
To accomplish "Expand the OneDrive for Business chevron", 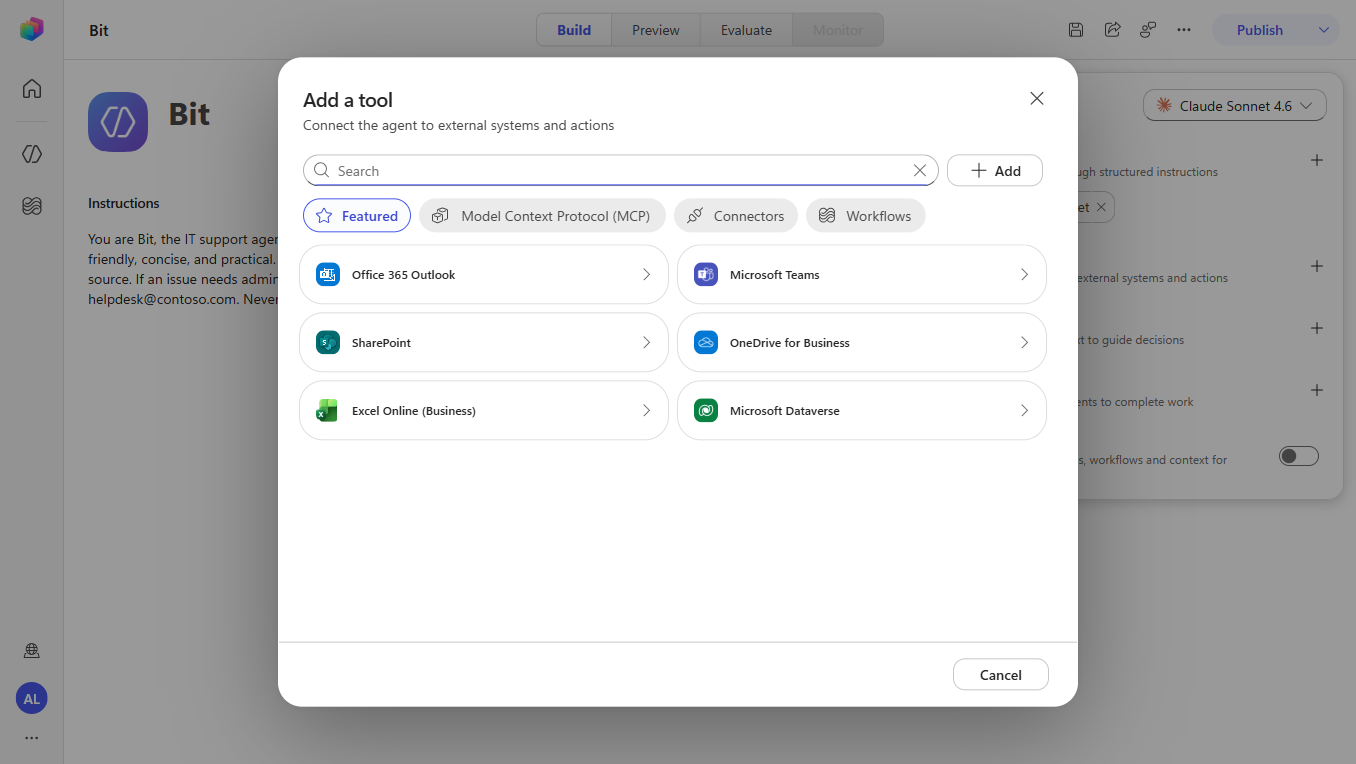I will coord(1024,342).
